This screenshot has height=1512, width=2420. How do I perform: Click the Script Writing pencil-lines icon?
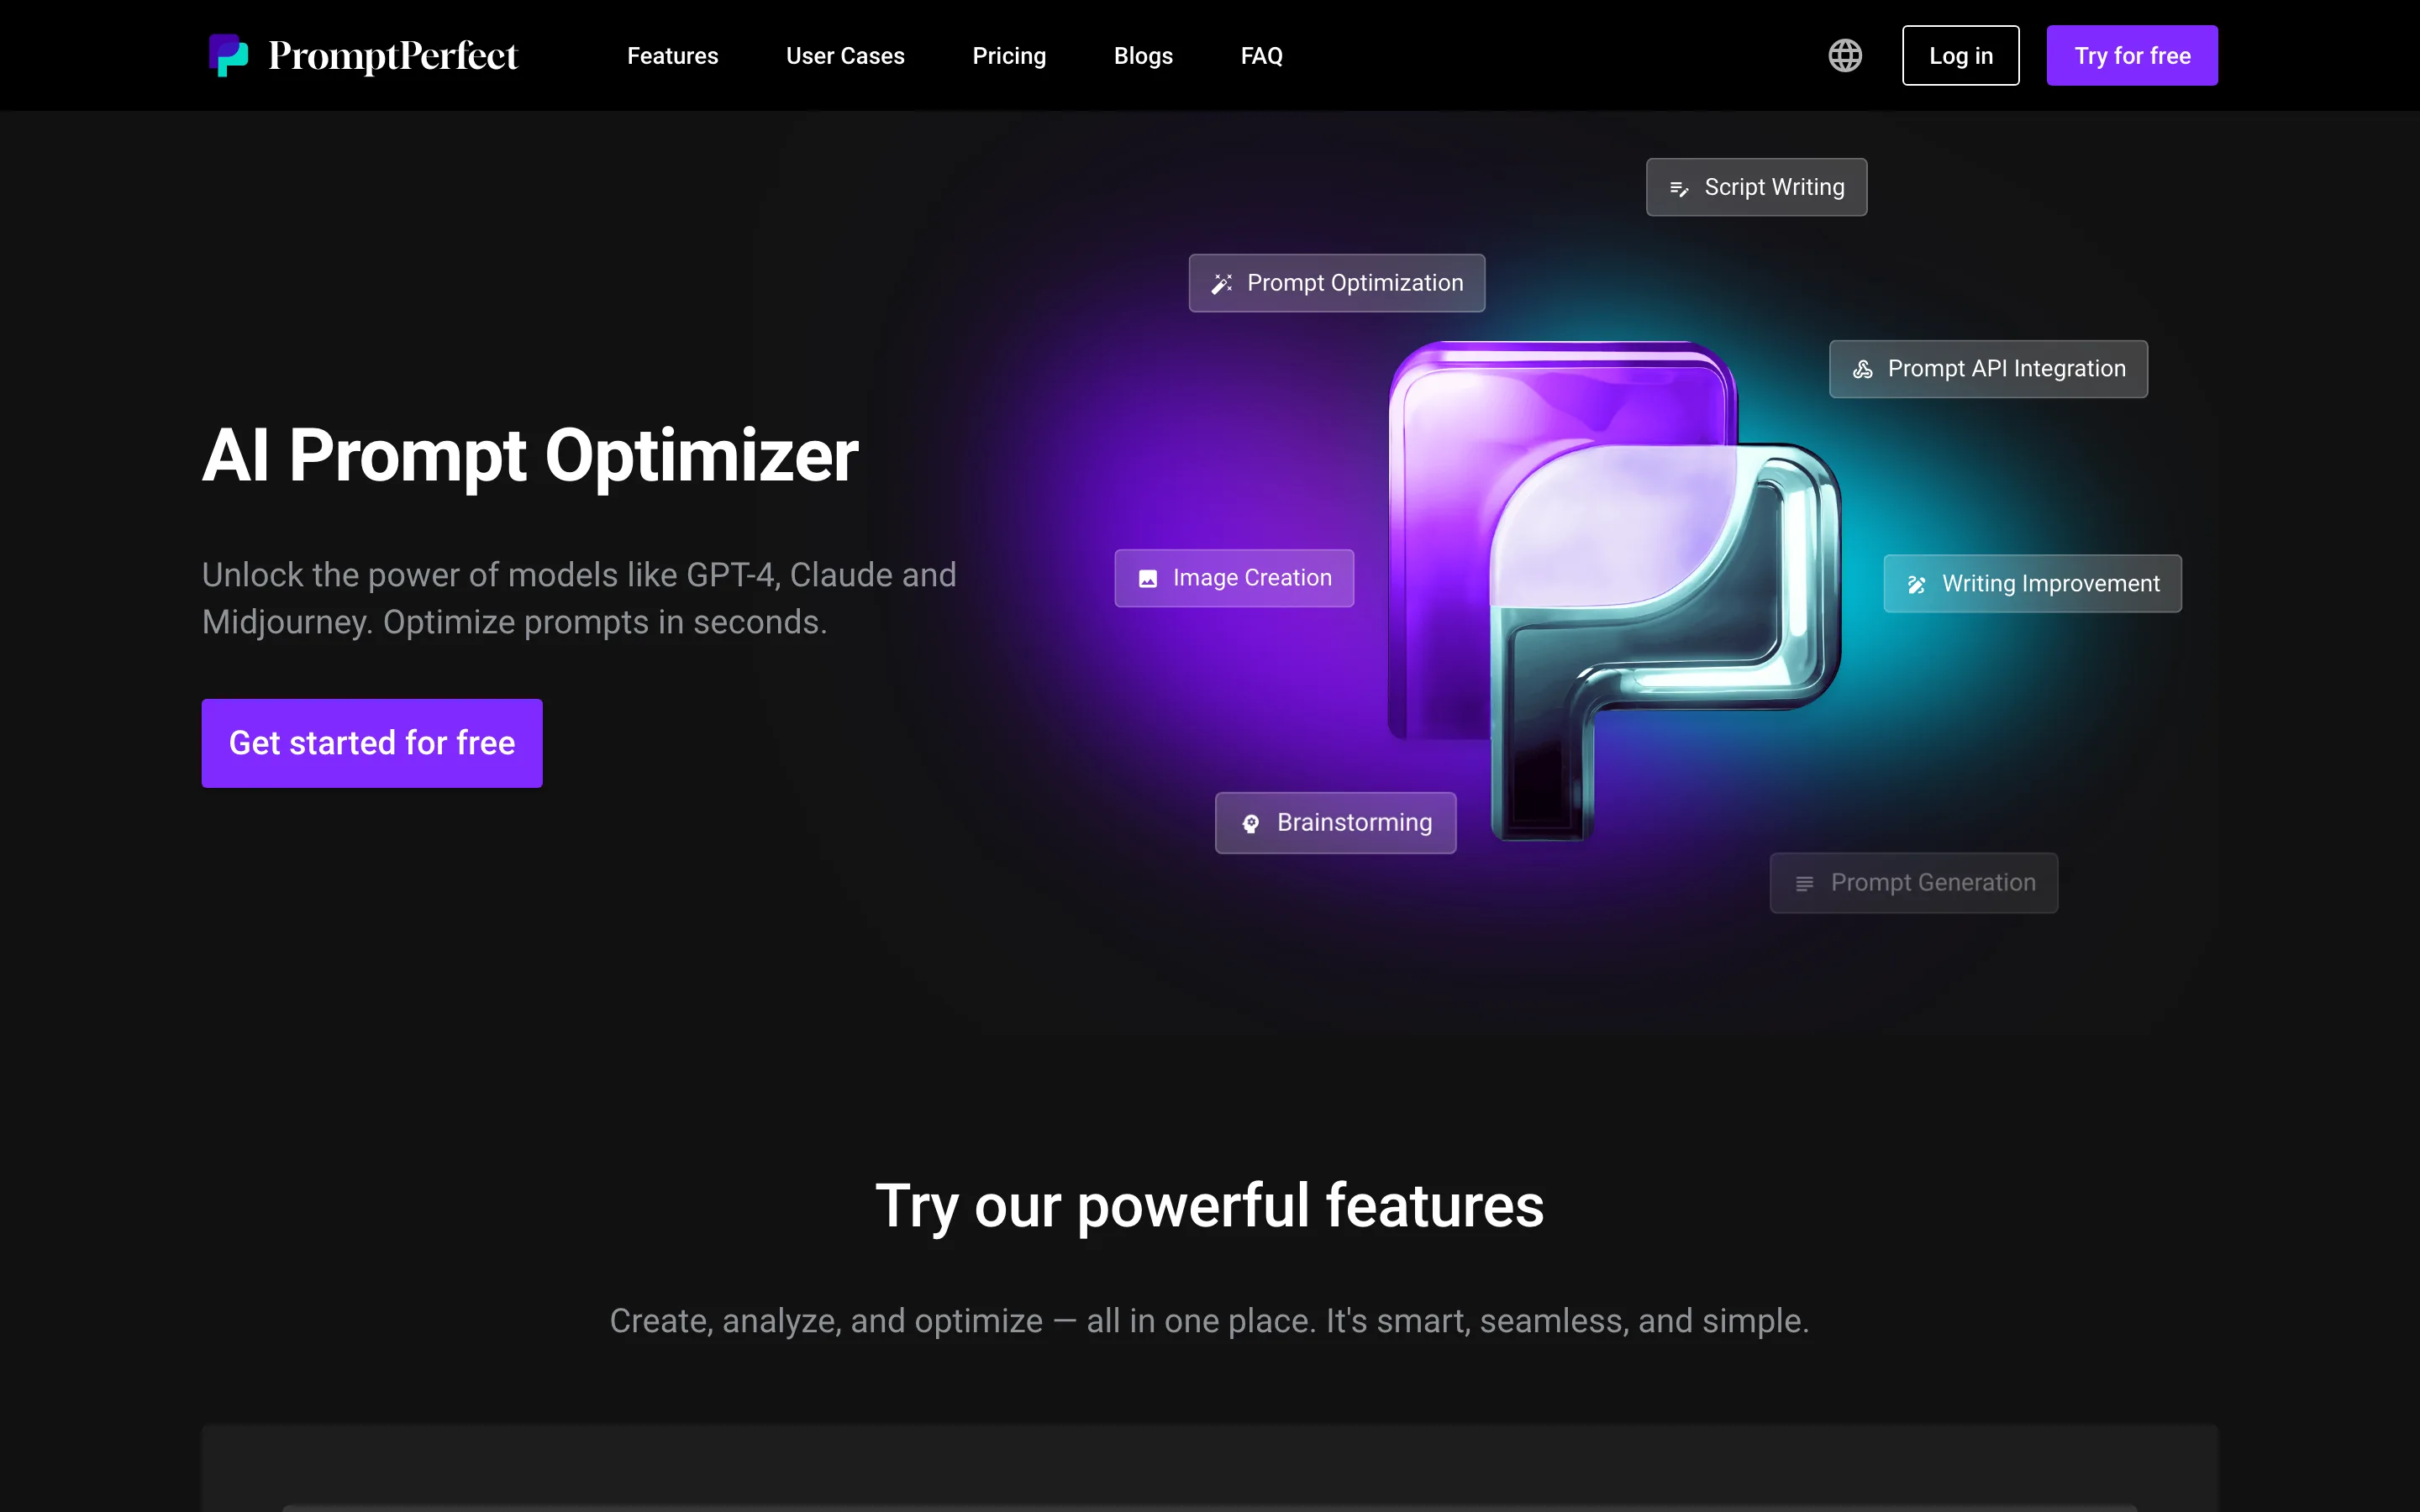[x=1679, y=188]
